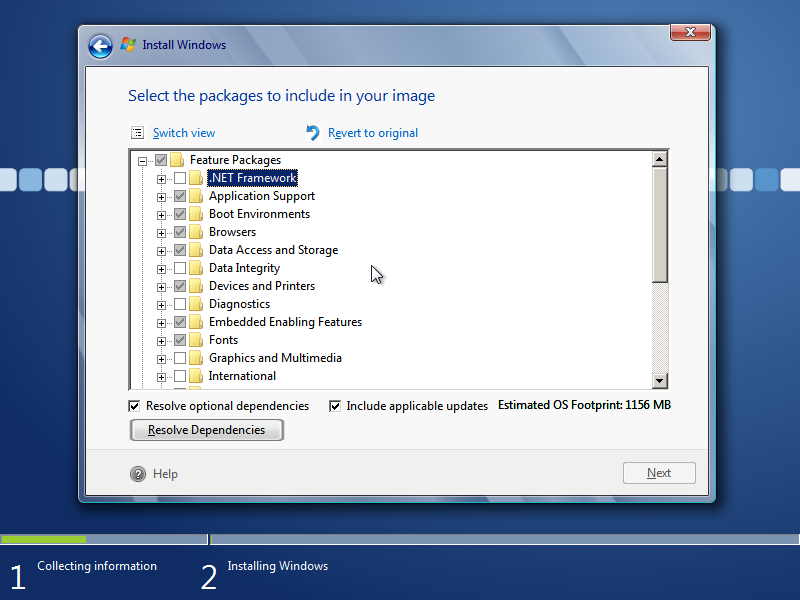800x600 pixels.
Task: Click the Switch view list icon
Action: (x=137, y=133)
